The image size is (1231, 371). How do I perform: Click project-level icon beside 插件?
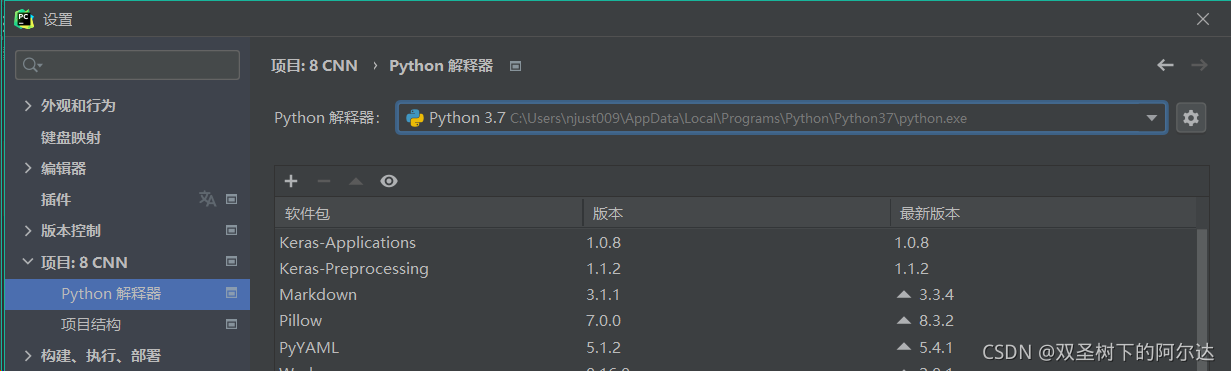pyautogui.click(x=232, y=200)
